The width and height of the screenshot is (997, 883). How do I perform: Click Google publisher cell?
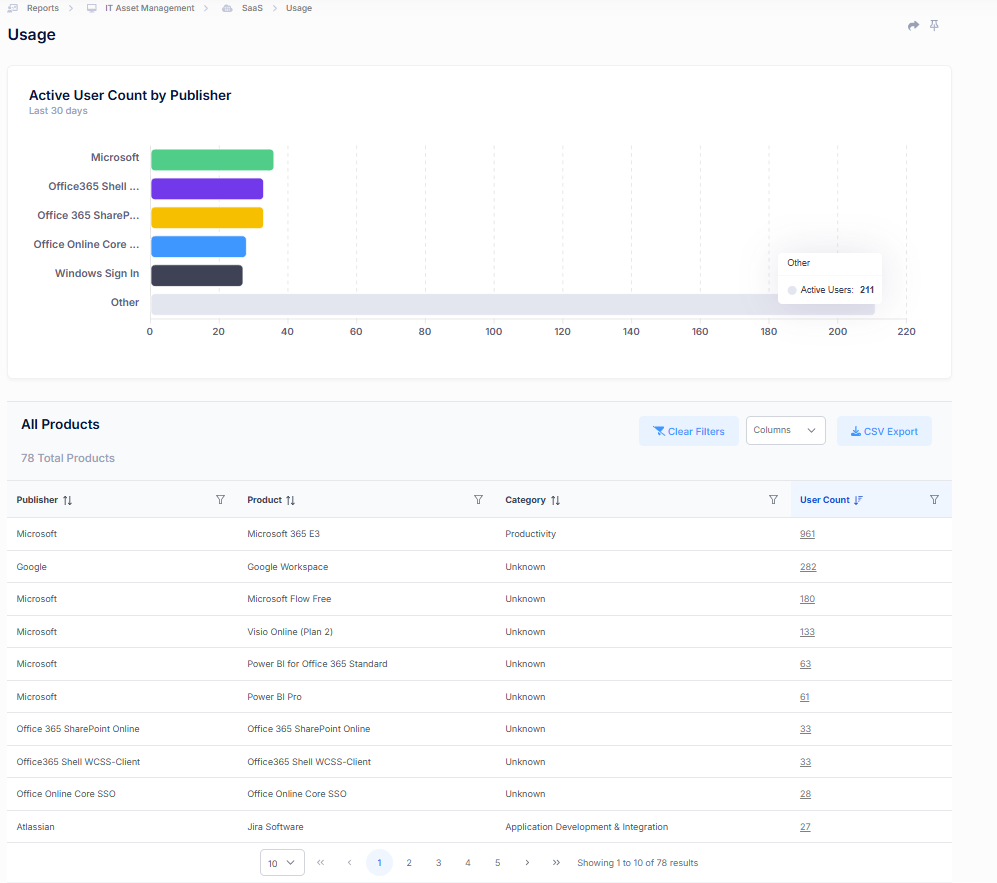32,567
